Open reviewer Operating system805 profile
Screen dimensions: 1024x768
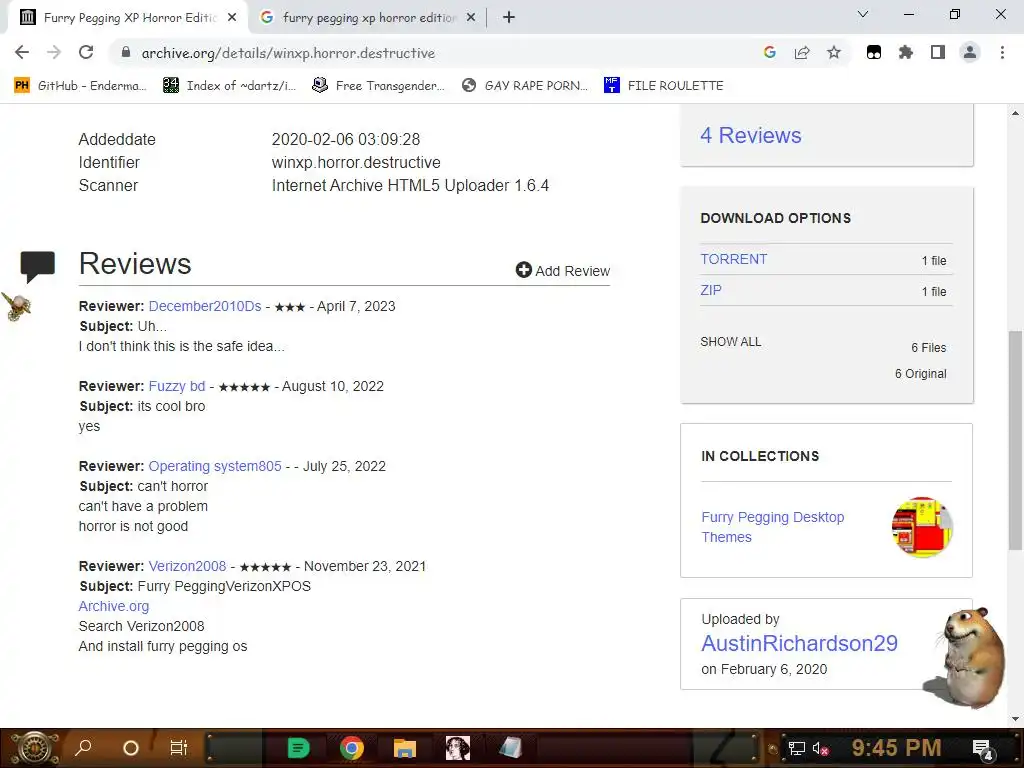(x=215, y=466)
